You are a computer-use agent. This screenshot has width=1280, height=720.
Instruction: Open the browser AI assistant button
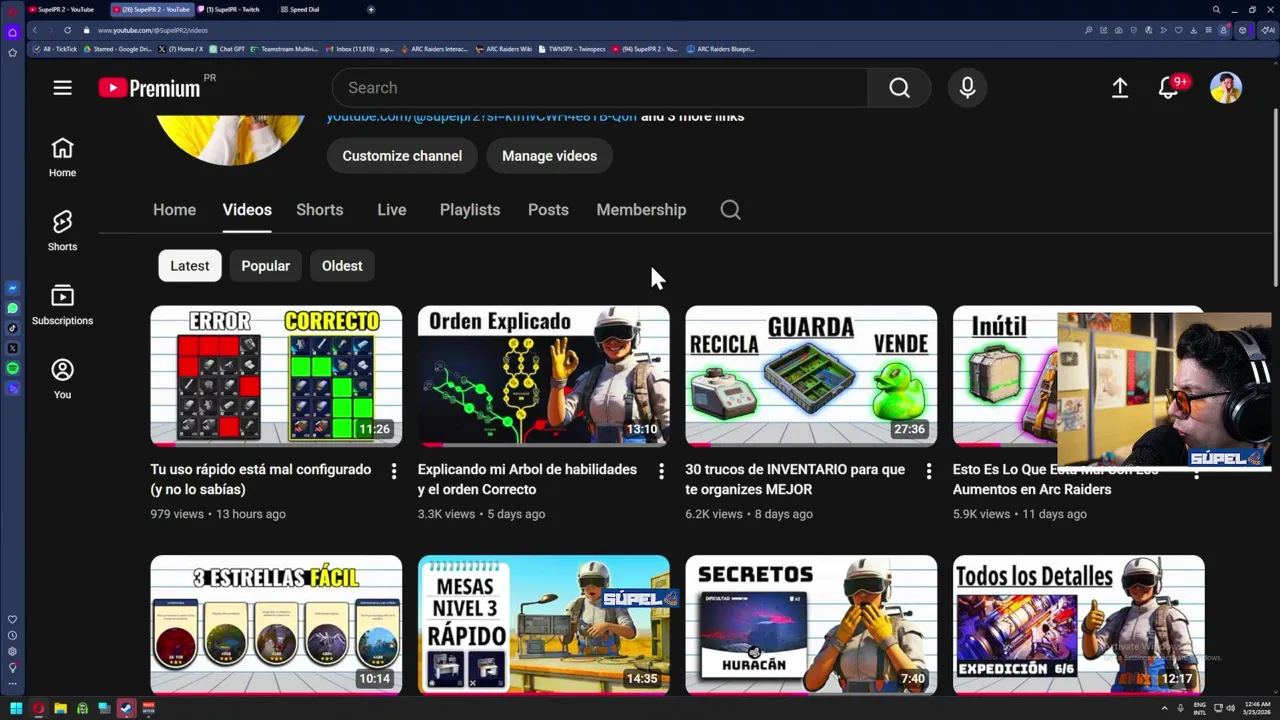pyautogui.click(x=1268, y=30)
